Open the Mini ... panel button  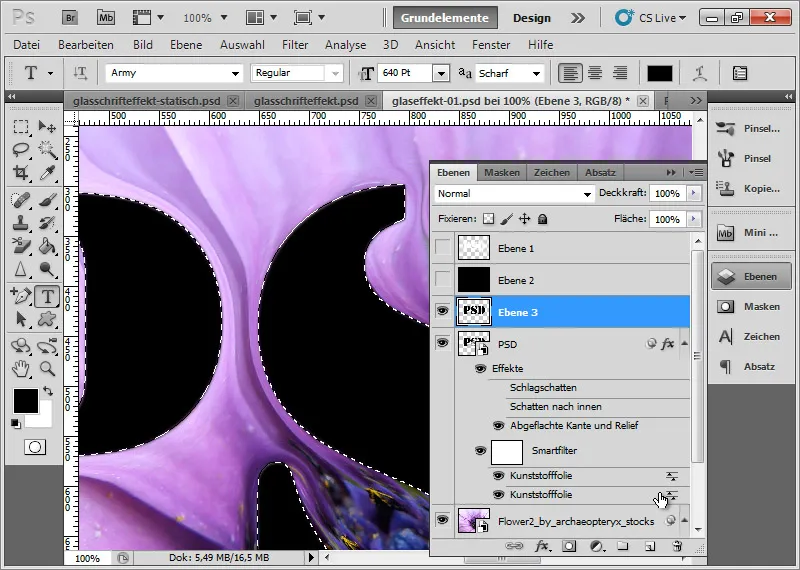pyautogui.click(x=750, y=233)
